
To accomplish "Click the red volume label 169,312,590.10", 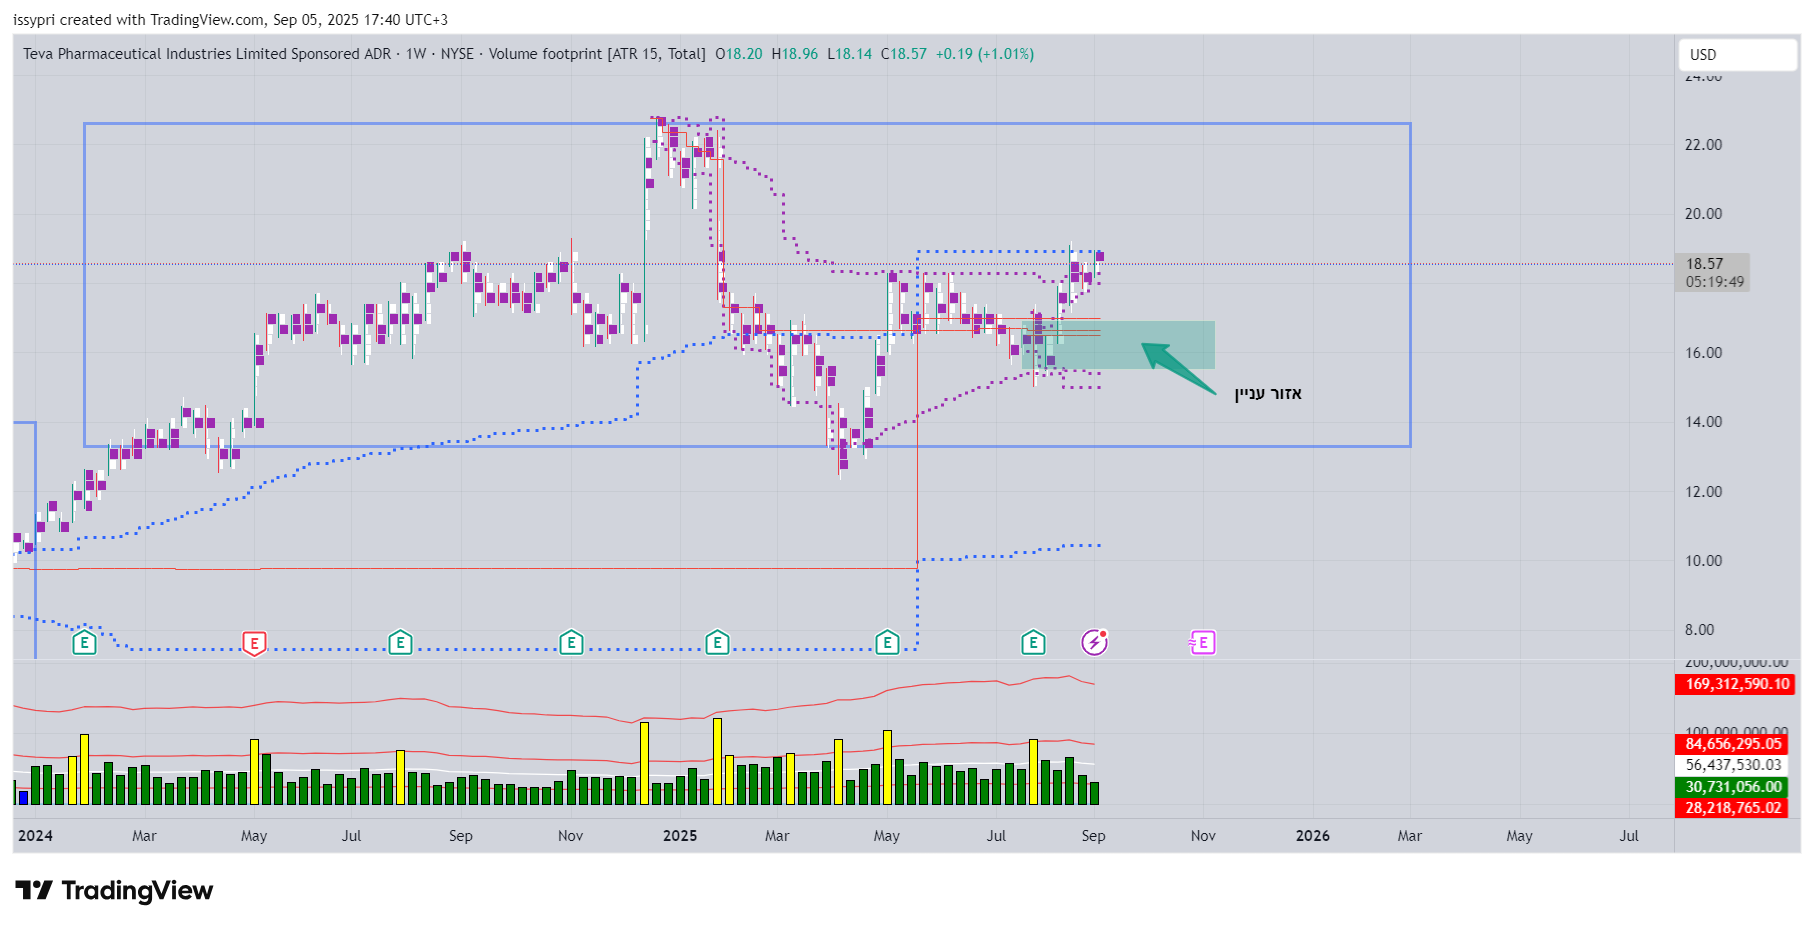I will (x=1735, y=684).
